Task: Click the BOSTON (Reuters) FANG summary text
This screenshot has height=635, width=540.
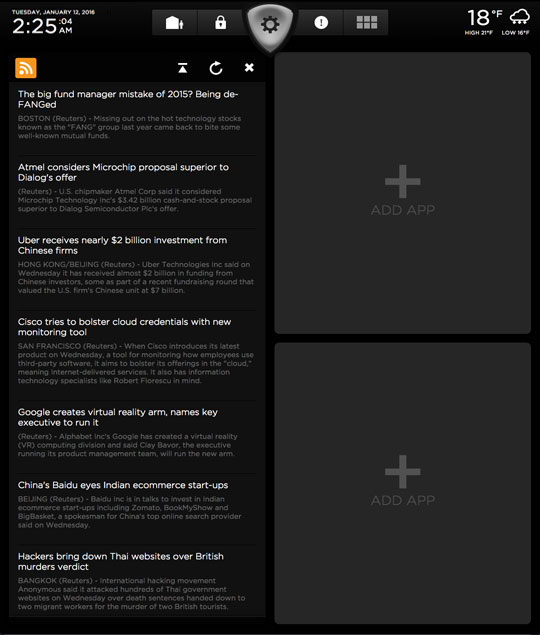Action: (129, 127)
